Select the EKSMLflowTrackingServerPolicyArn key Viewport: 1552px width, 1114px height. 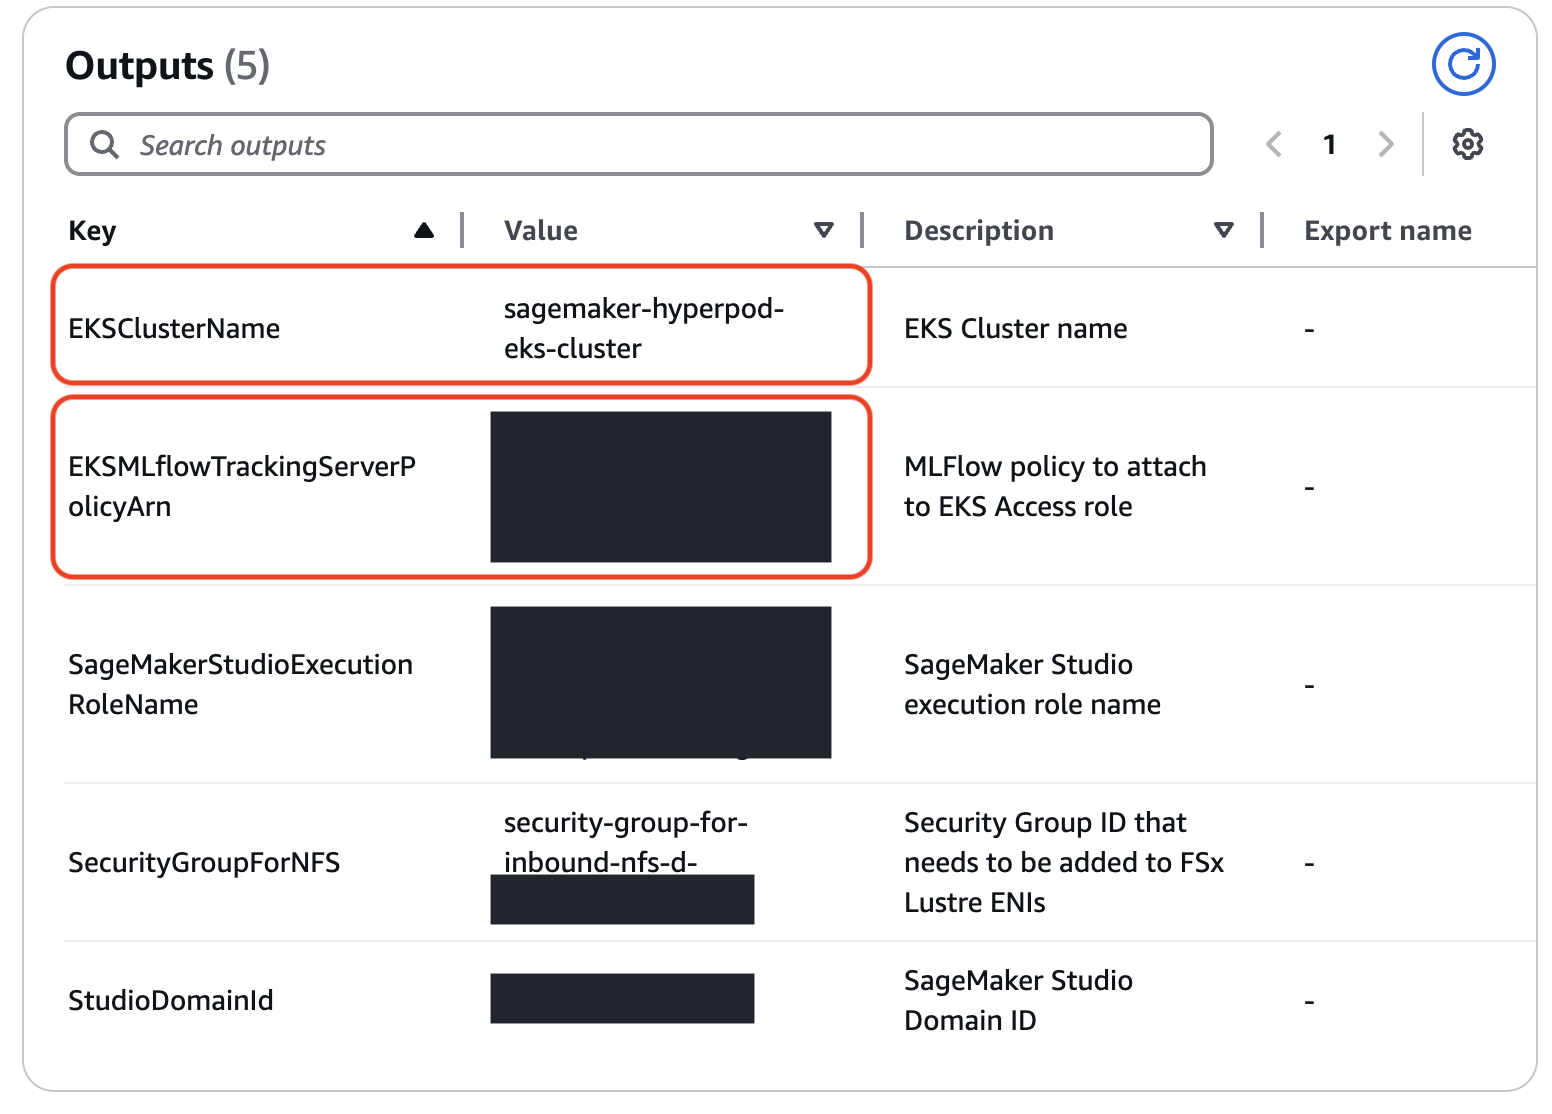coord(241,487)
